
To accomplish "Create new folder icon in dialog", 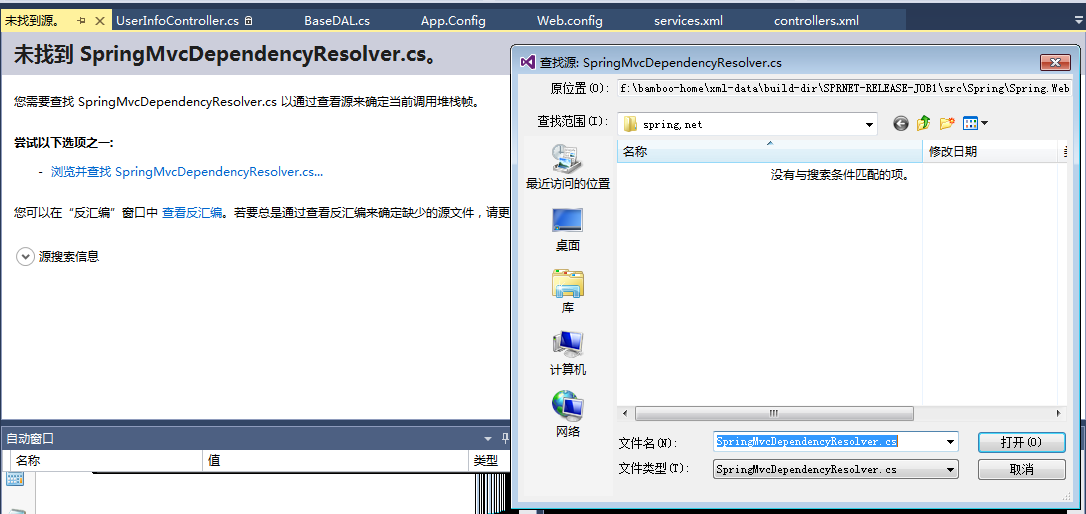I will [x=947, y=124].
